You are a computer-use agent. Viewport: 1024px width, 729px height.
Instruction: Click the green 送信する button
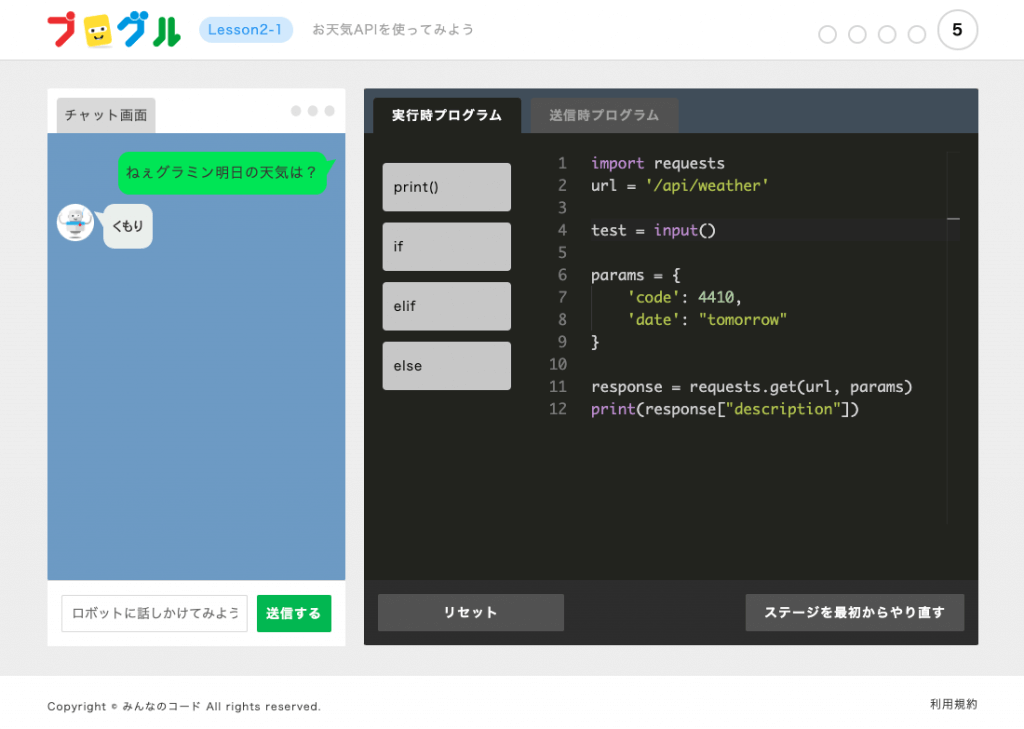point(294,613)
